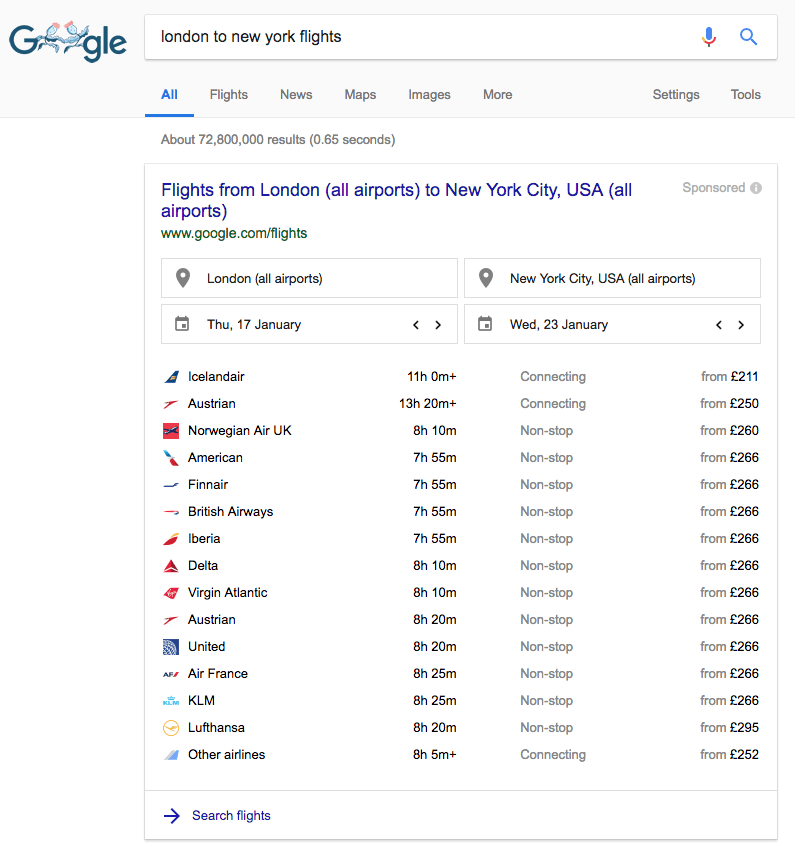Go to previous departure date
795x853 pixels.
click(x=416, y=325)
